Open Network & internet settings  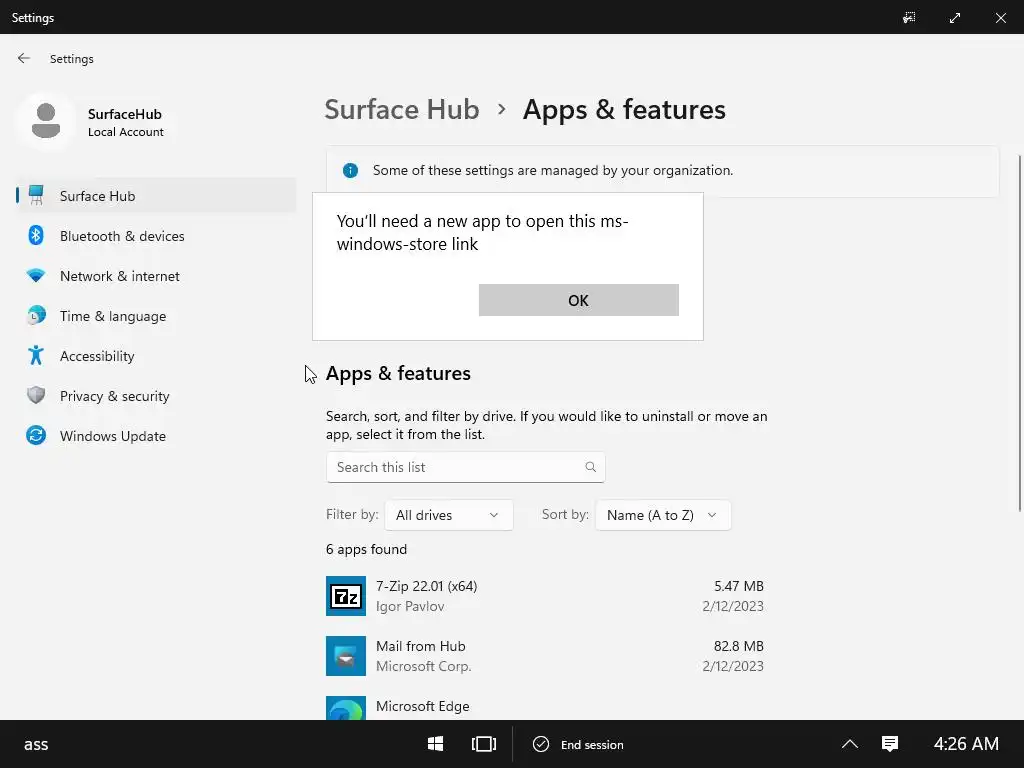coord(155,276)
